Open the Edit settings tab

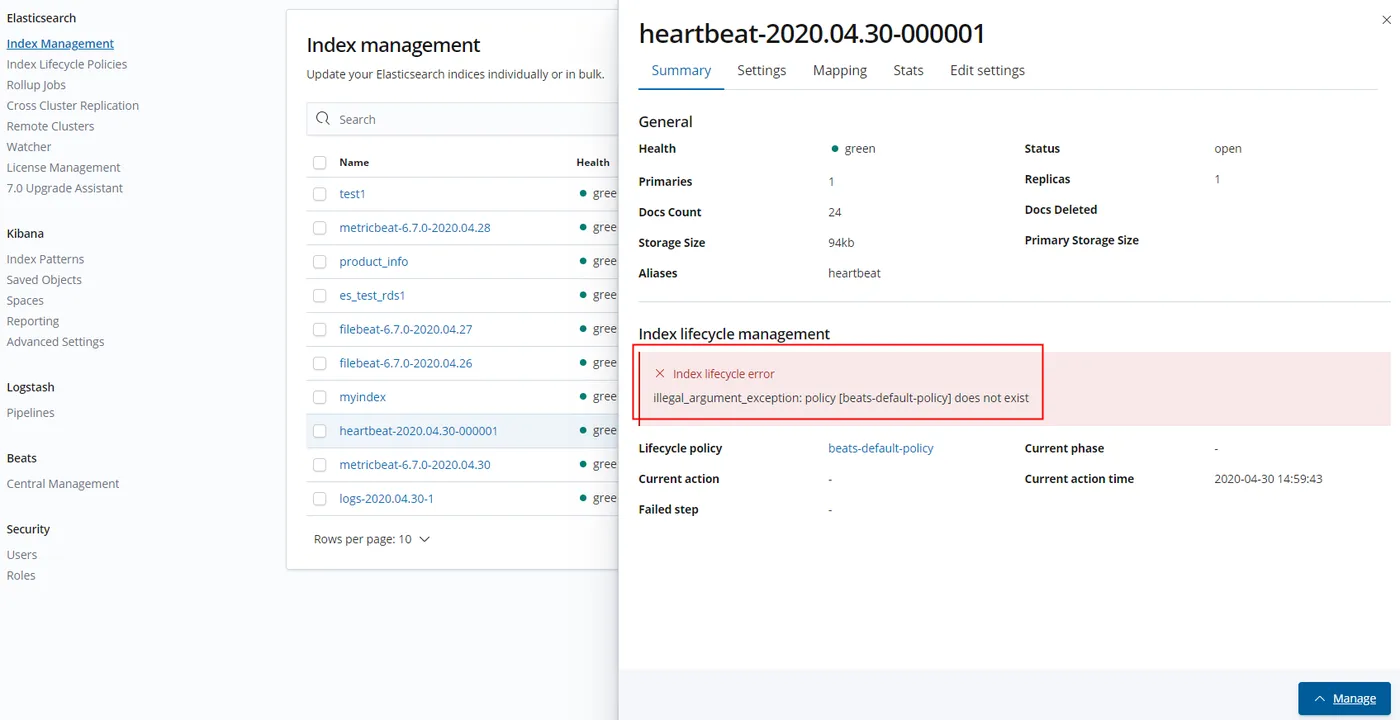(x=987, y=70)
